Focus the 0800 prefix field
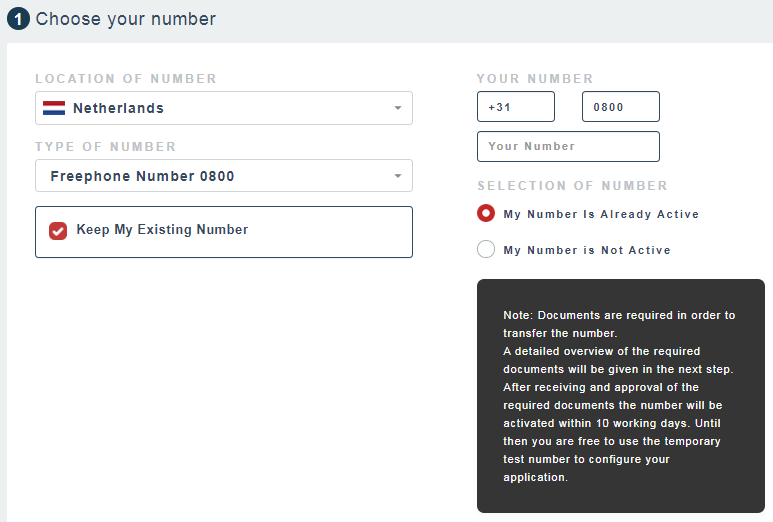 click(620, 107)
